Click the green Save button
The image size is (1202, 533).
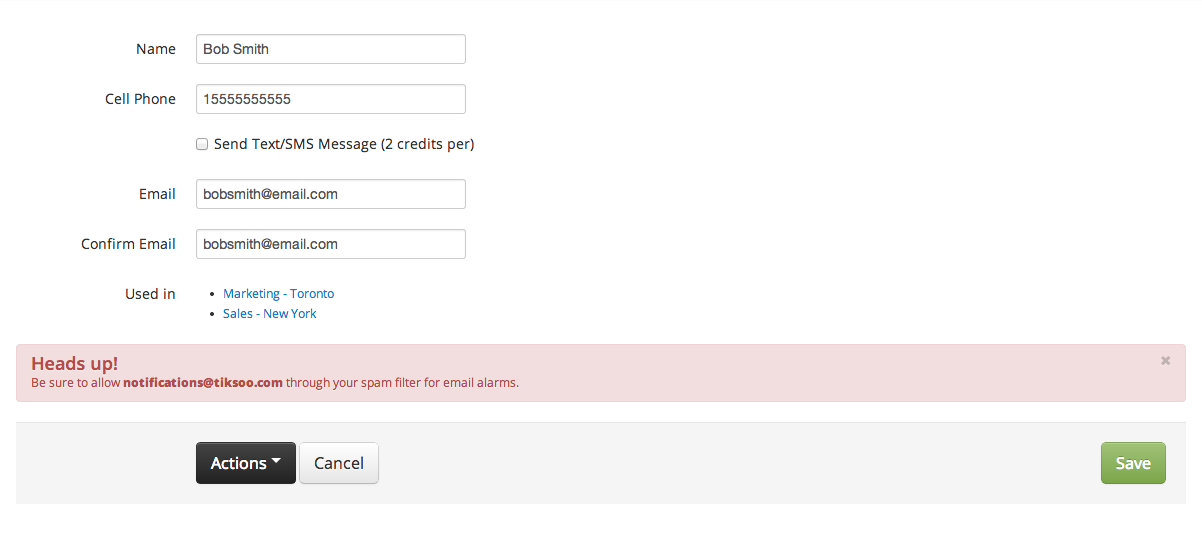tap(1133, 463)
